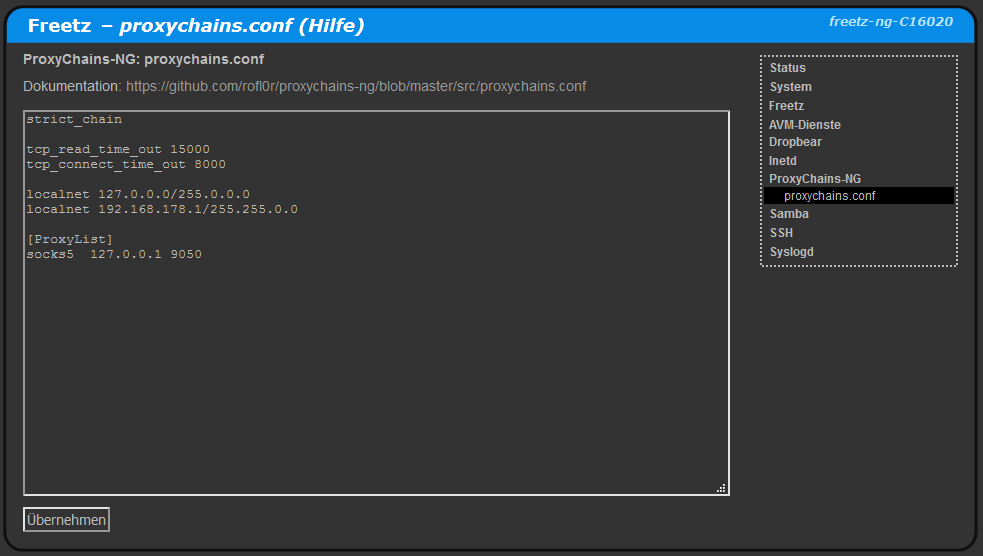Navigate to the Dropbear settings

(795, 142)
